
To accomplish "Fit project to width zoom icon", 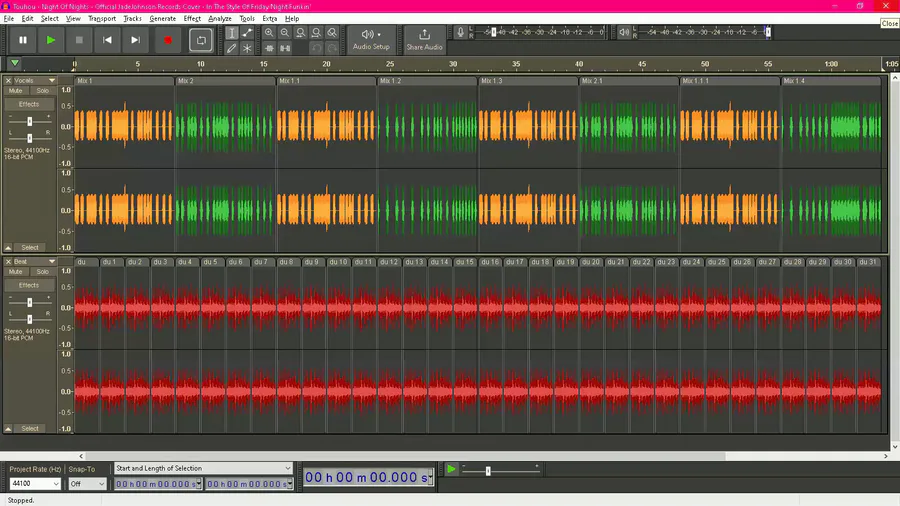I will pos(316,33).
